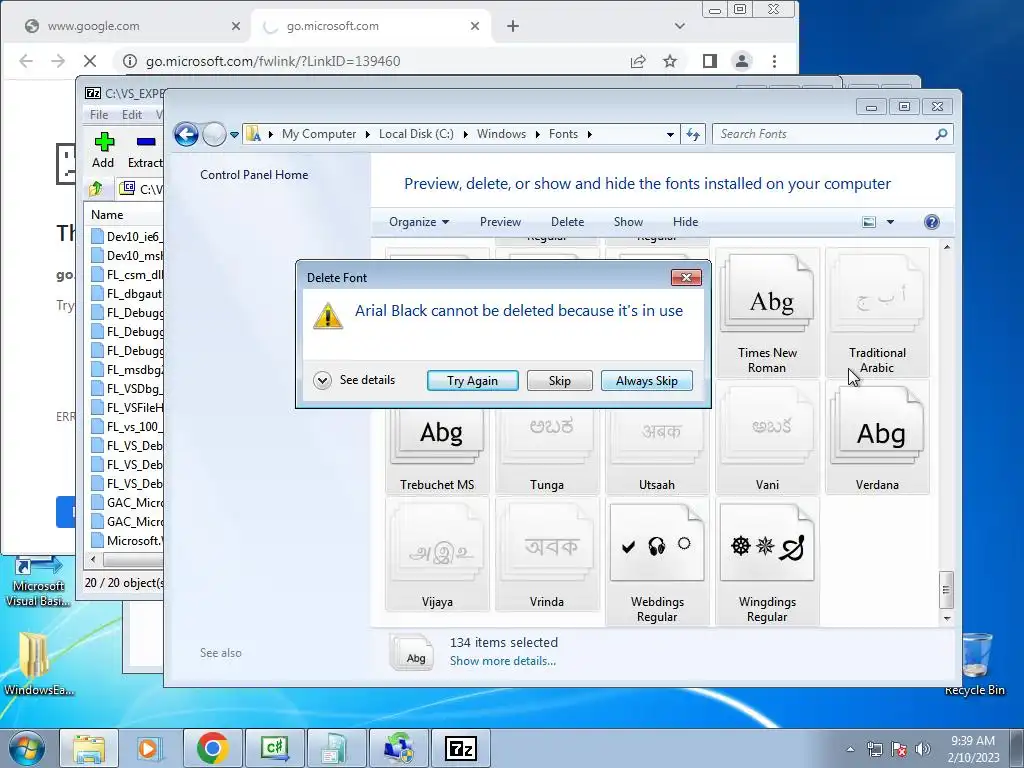Select the Webdings Regular font
This screenshot has width=1024, height=768.
click(x=656, y=562)
